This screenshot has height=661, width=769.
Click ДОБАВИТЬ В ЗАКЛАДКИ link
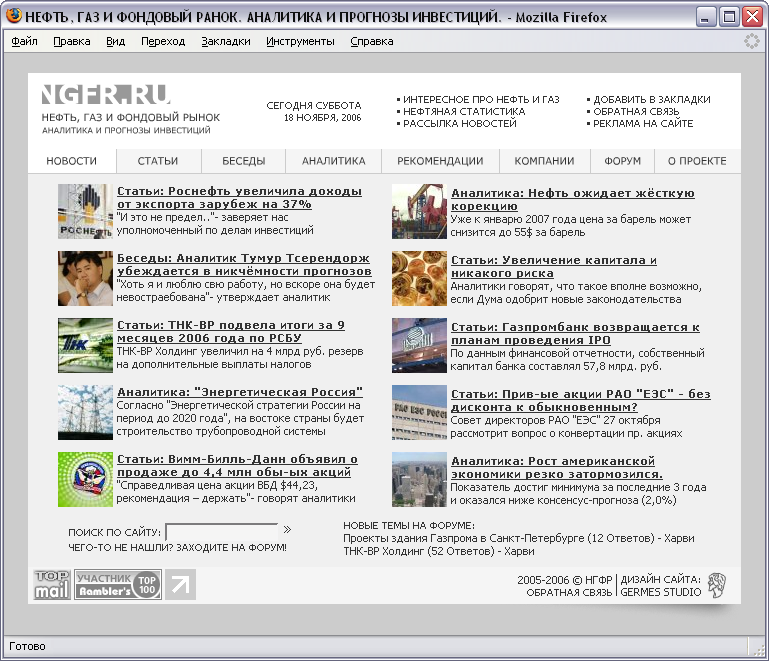(652, 100)
